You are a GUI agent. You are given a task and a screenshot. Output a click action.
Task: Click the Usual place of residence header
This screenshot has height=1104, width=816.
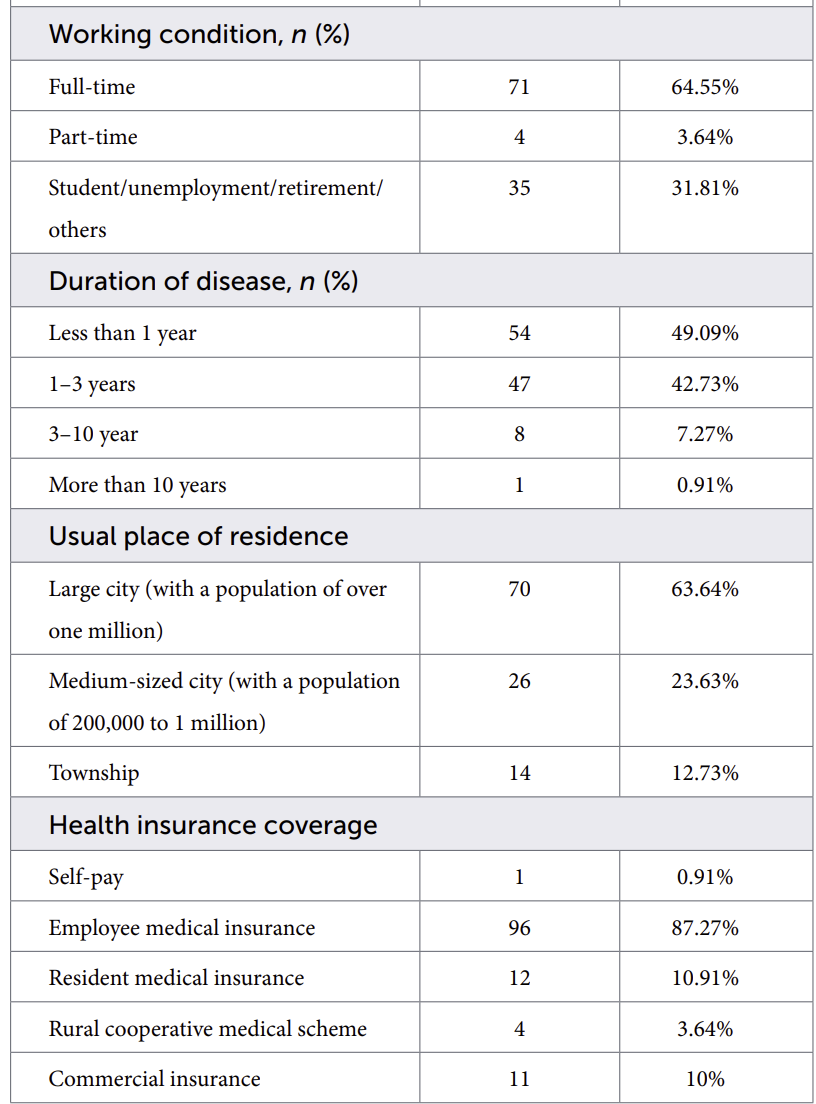[x=199, y=536]
